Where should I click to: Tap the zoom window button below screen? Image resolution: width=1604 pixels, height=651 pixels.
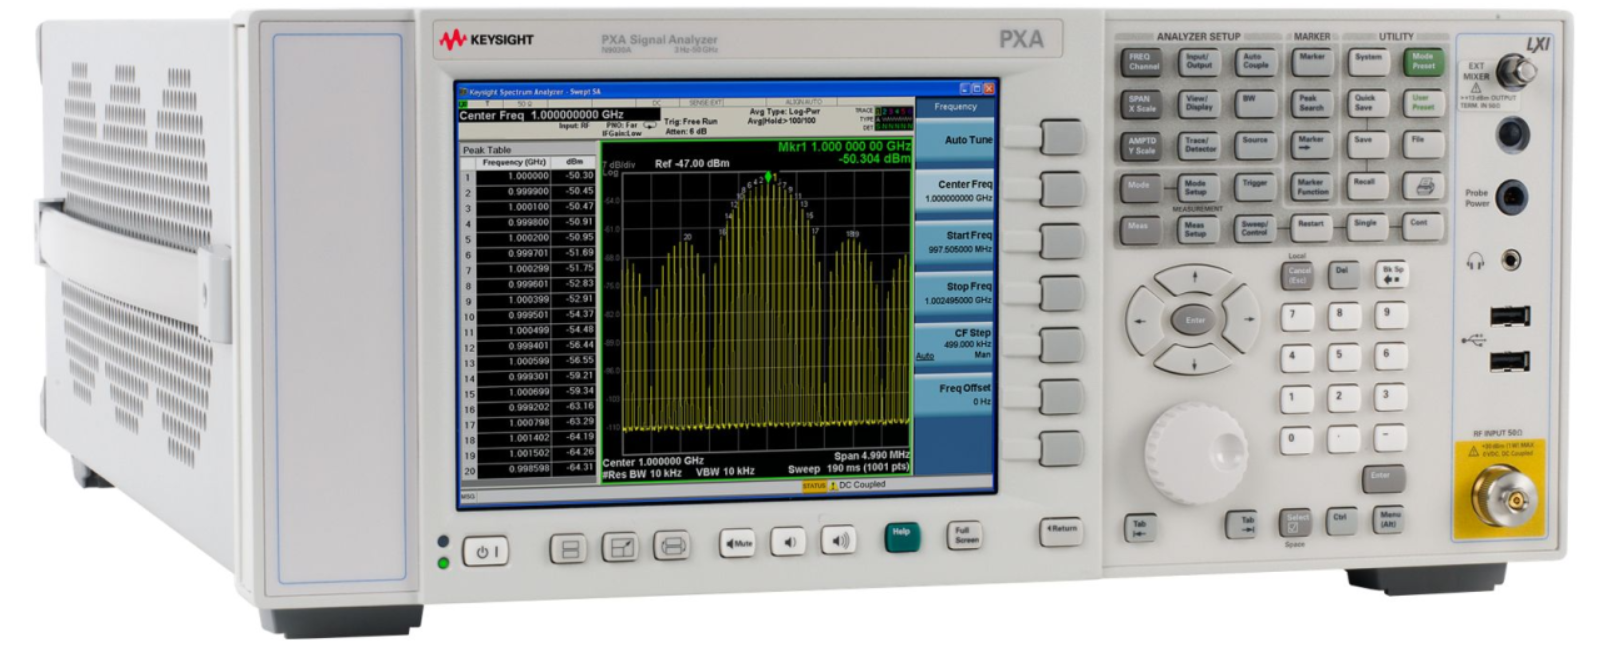[620, 547]
